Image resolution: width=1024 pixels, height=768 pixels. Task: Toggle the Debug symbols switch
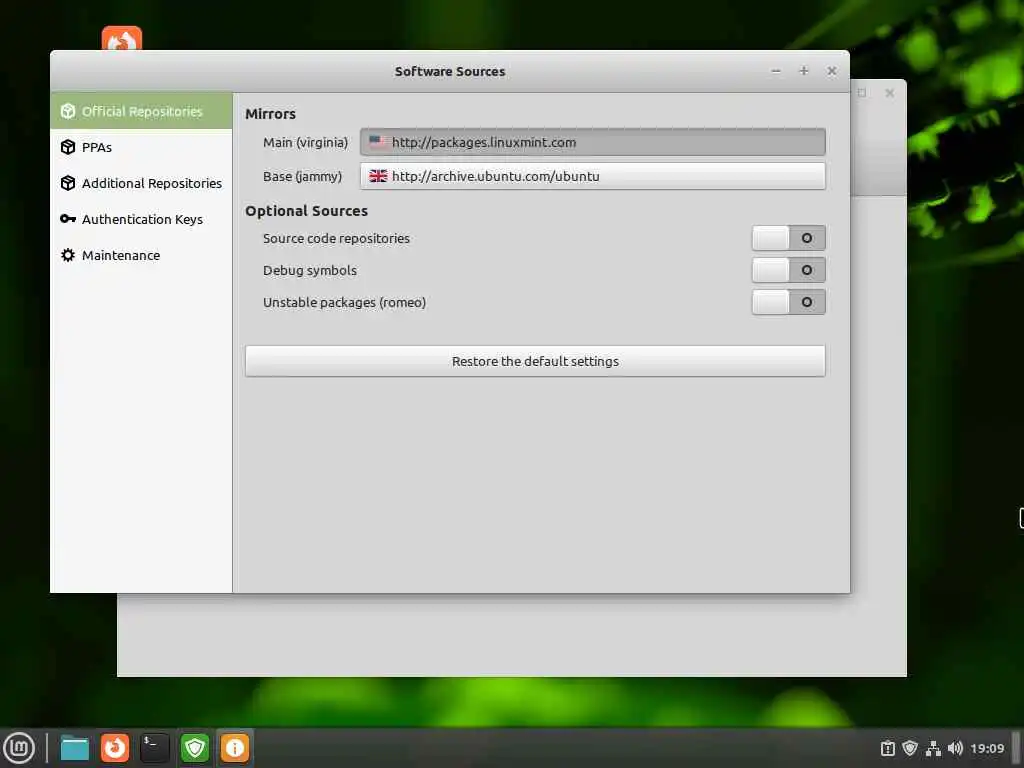[x=788, y=270]
